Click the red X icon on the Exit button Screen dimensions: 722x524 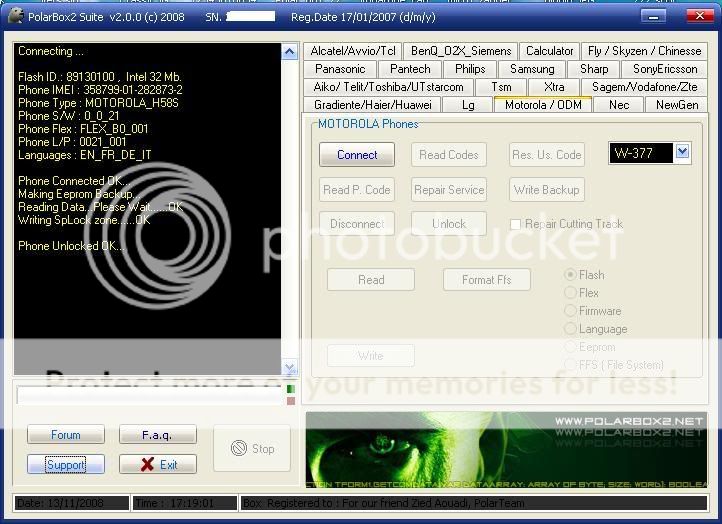(x=147, y=464)
